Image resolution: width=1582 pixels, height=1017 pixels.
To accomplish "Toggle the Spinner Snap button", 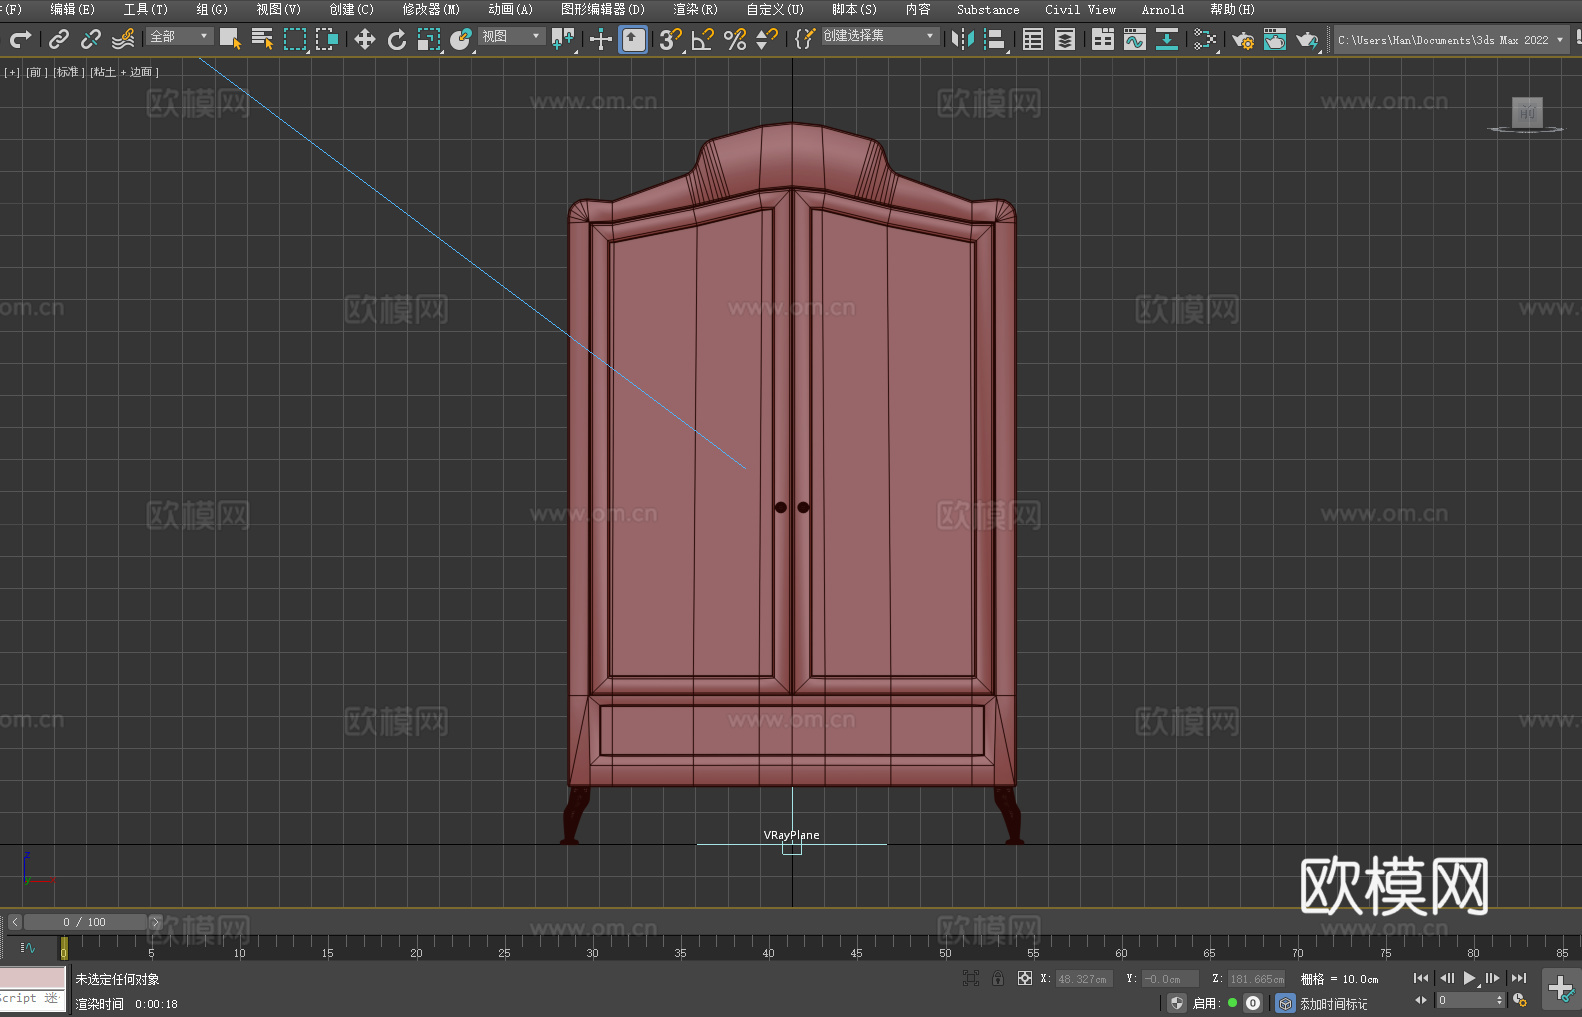I will click(767, 39).
